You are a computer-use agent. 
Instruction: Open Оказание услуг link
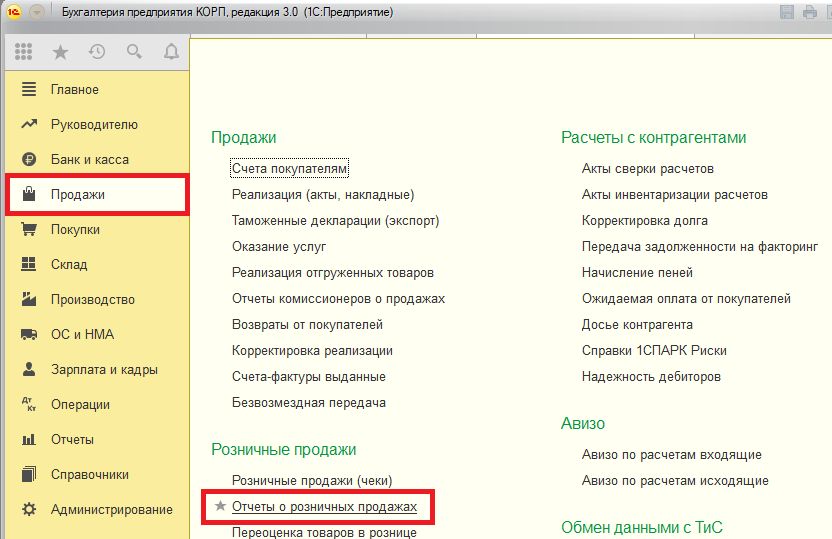click(x=279, y=247)
